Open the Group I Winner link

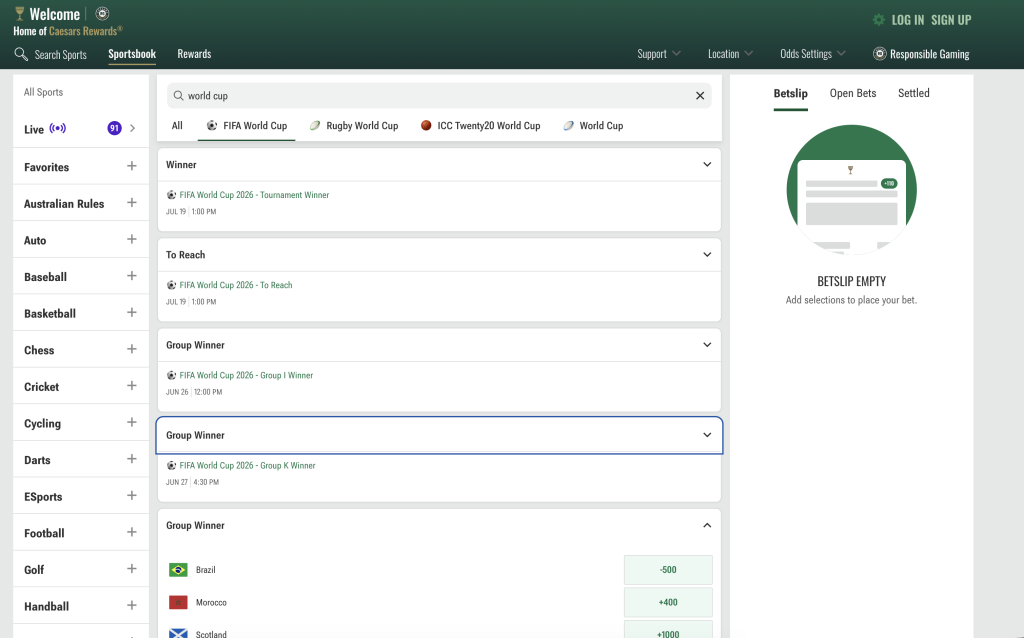(246, 375)
